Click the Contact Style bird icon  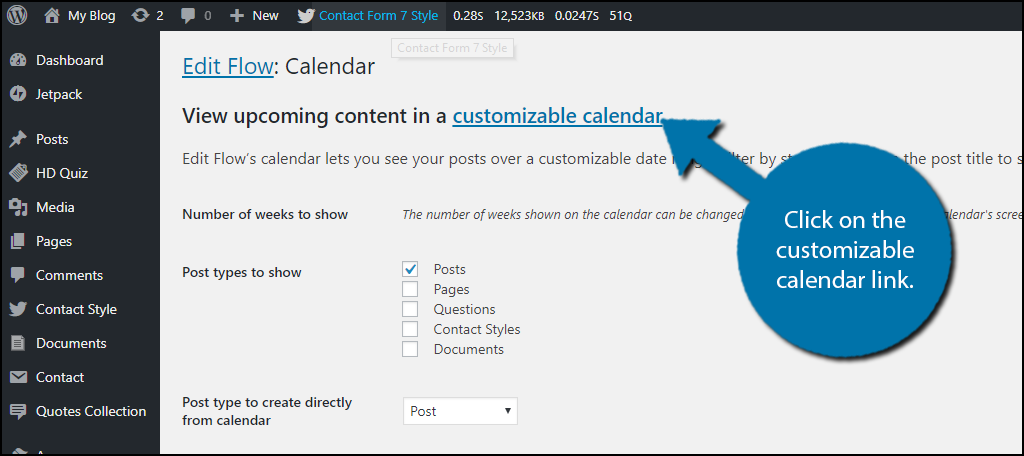pyautogui.click(x=18, y=309)
